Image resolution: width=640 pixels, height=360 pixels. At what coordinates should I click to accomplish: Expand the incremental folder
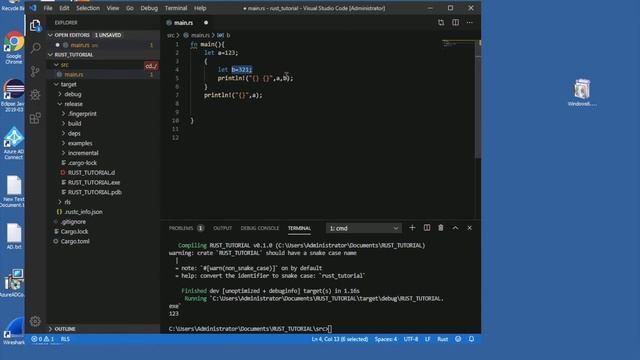pyautogui.click(x=63, y=153)
